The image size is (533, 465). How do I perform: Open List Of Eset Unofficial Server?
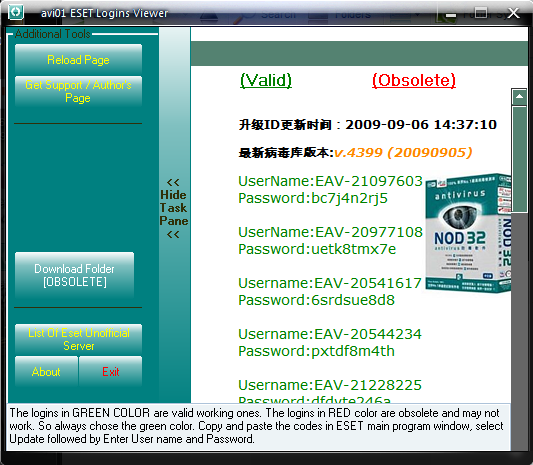[78, 339]
